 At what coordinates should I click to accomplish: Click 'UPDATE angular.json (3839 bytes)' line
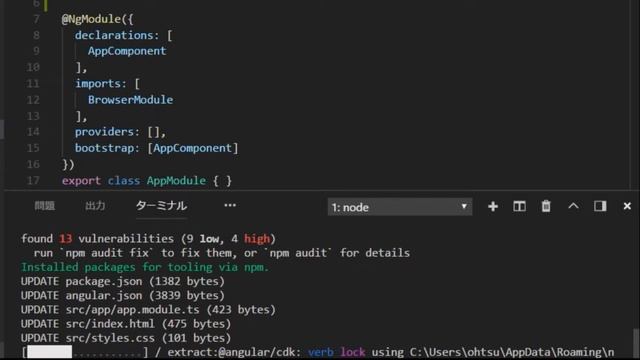(x=123, y=296)
